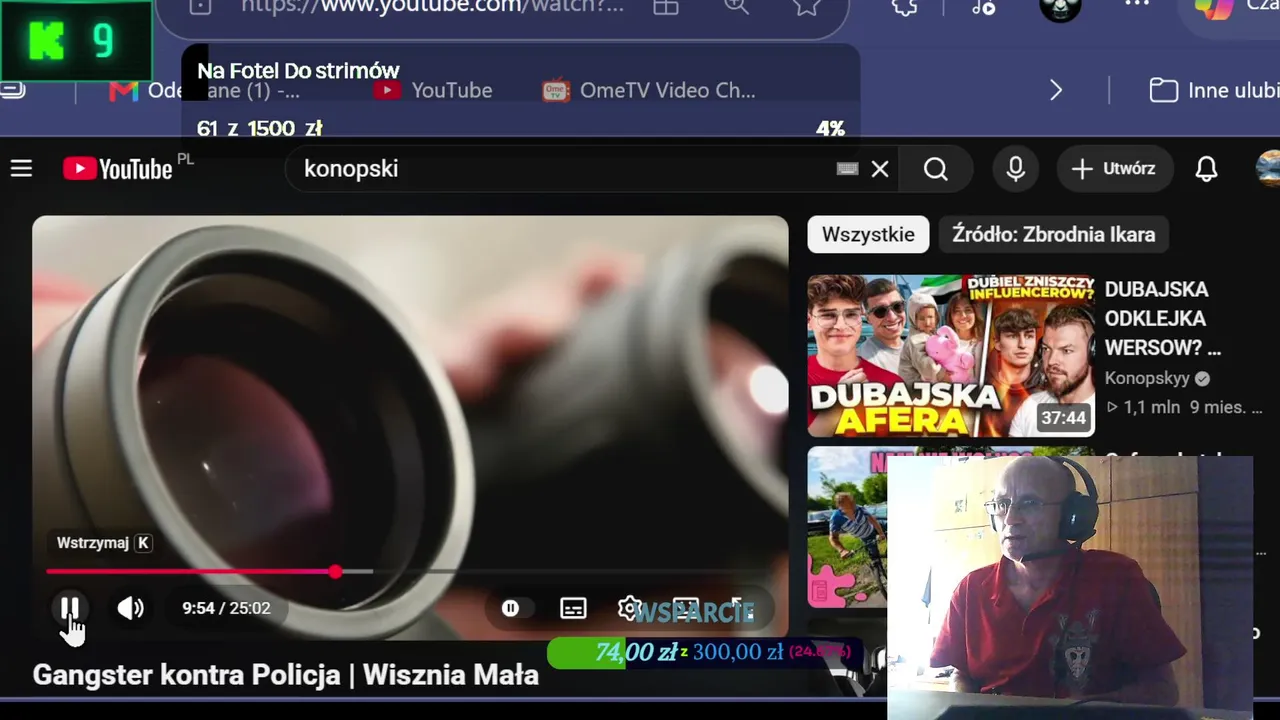1280x720 pixels.
Task: Click the 9:54 / 25:02 time display
Action: click(226, 608)
